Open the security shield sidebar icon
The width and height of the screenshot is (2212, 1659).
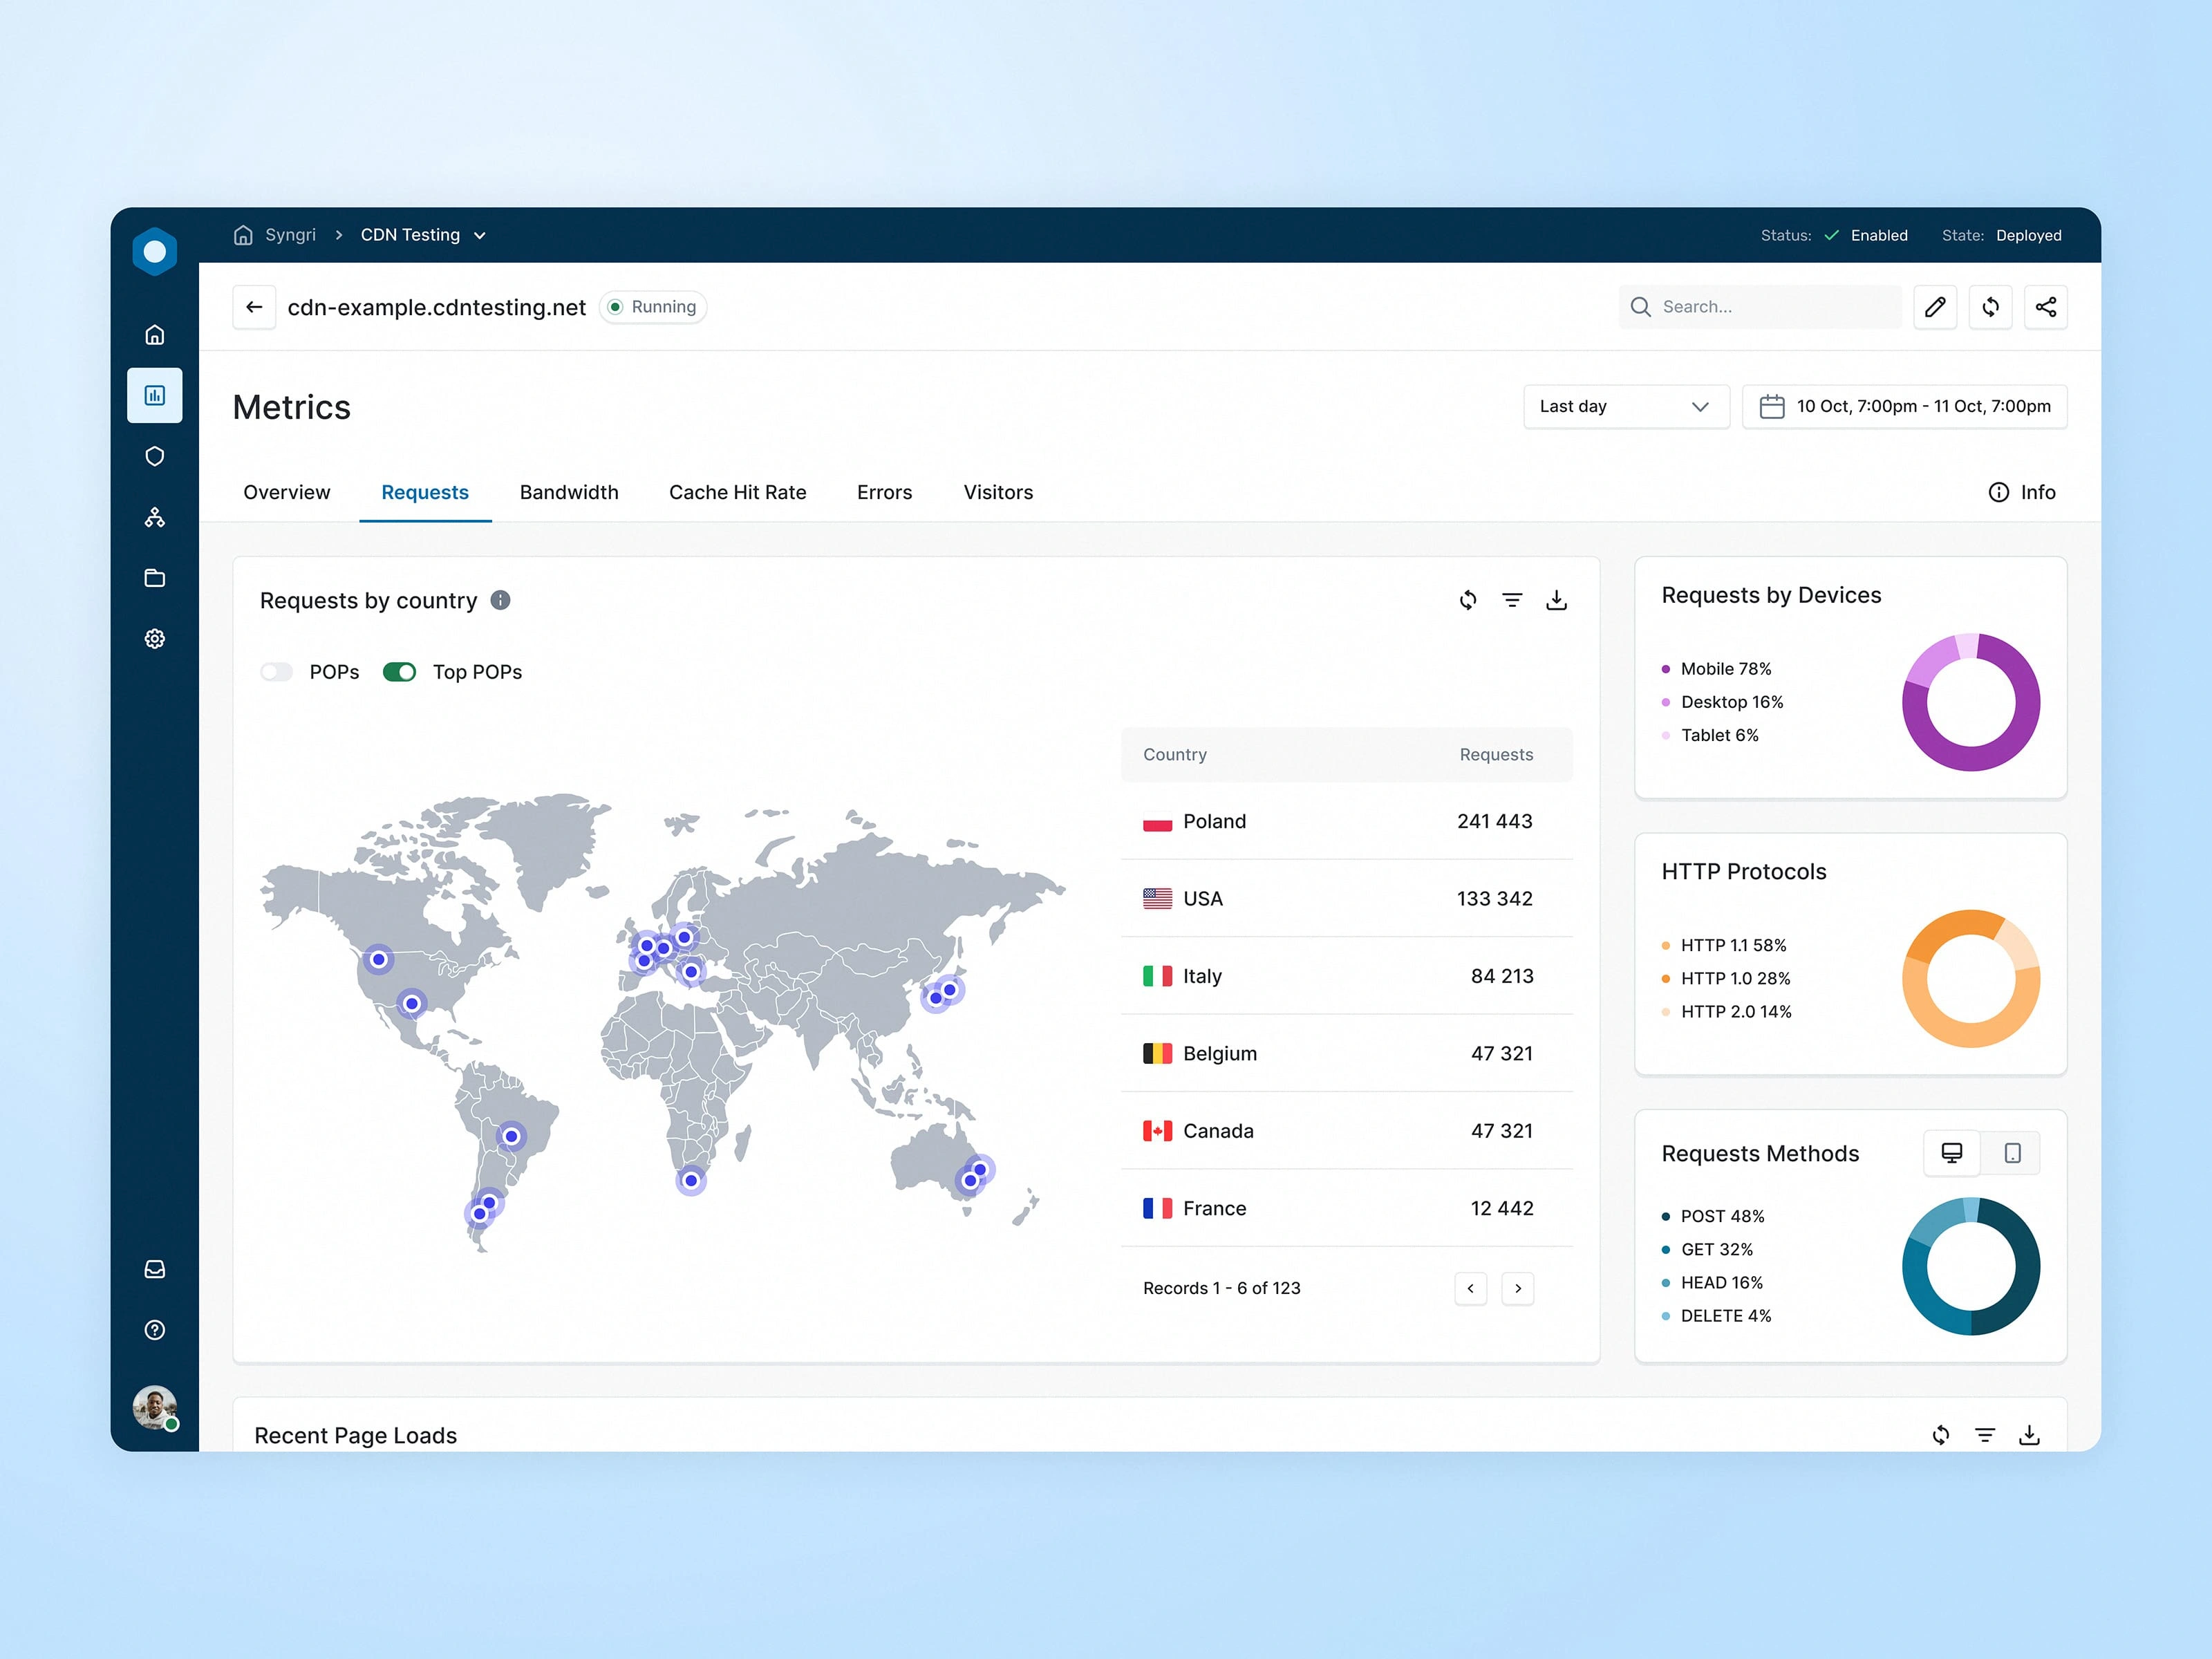pyautogui.click(x=155, y=456)
